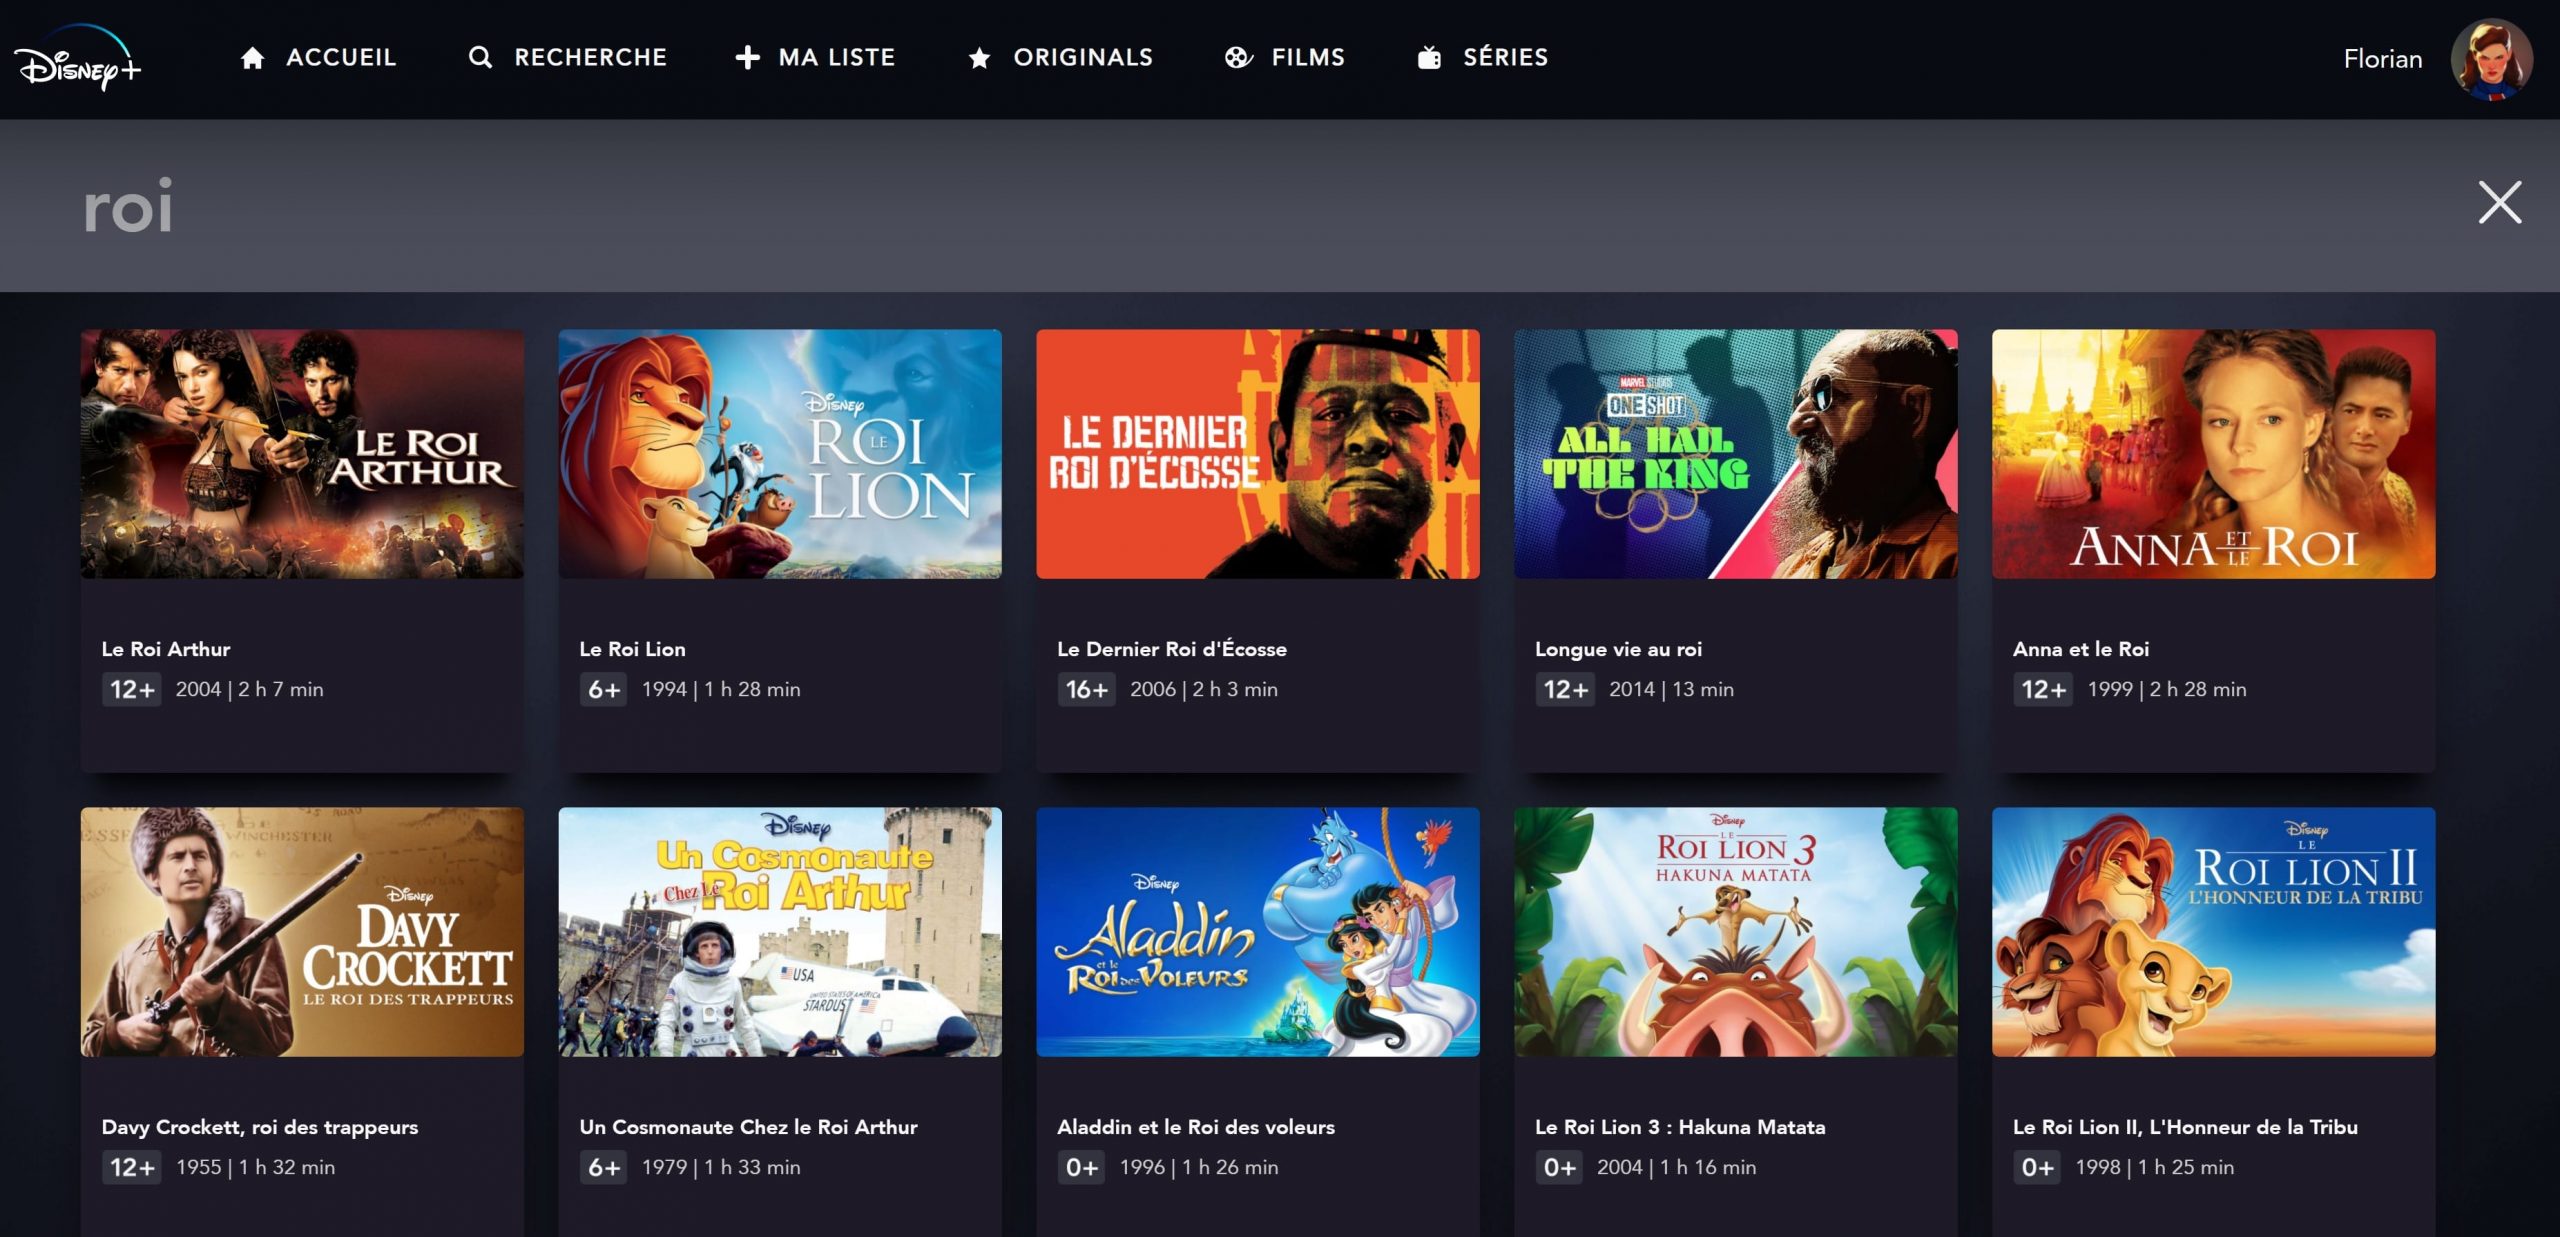Click '1996 | 1 h 26 min' text
The image size is (2560, 1237).
tap(1199, 1167)
